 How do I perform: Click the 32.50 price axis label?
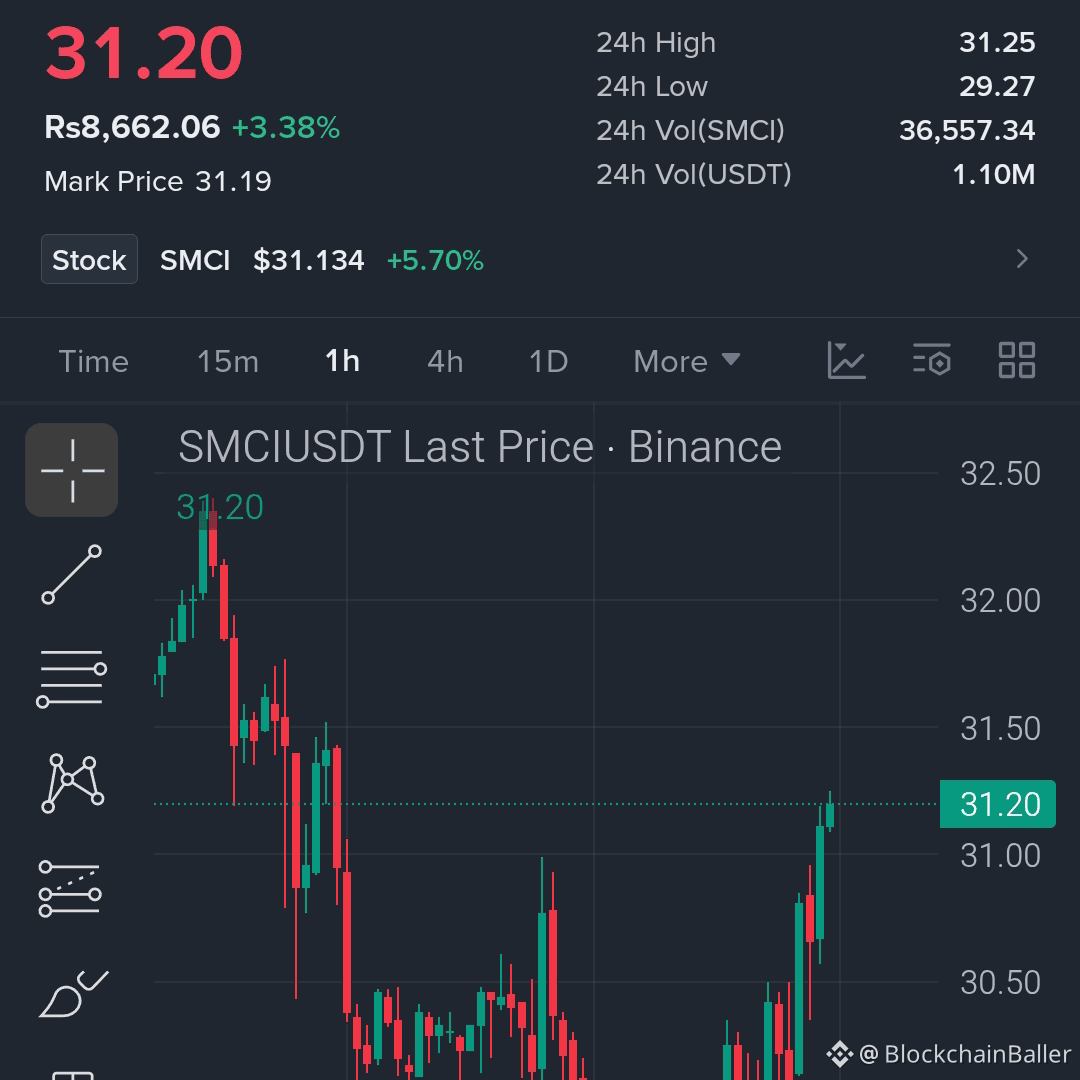pos(1000,474)
